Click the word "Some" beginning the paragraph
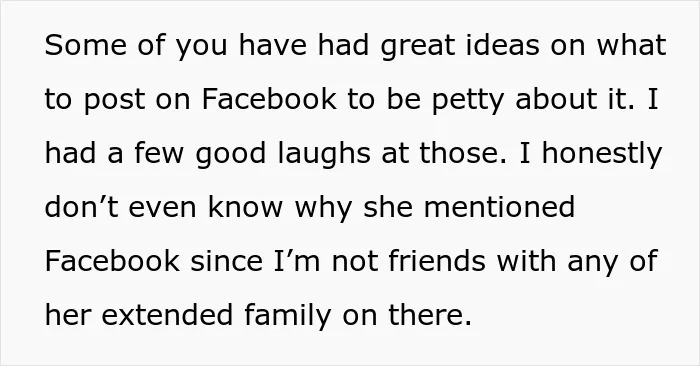 click(85, 45)
